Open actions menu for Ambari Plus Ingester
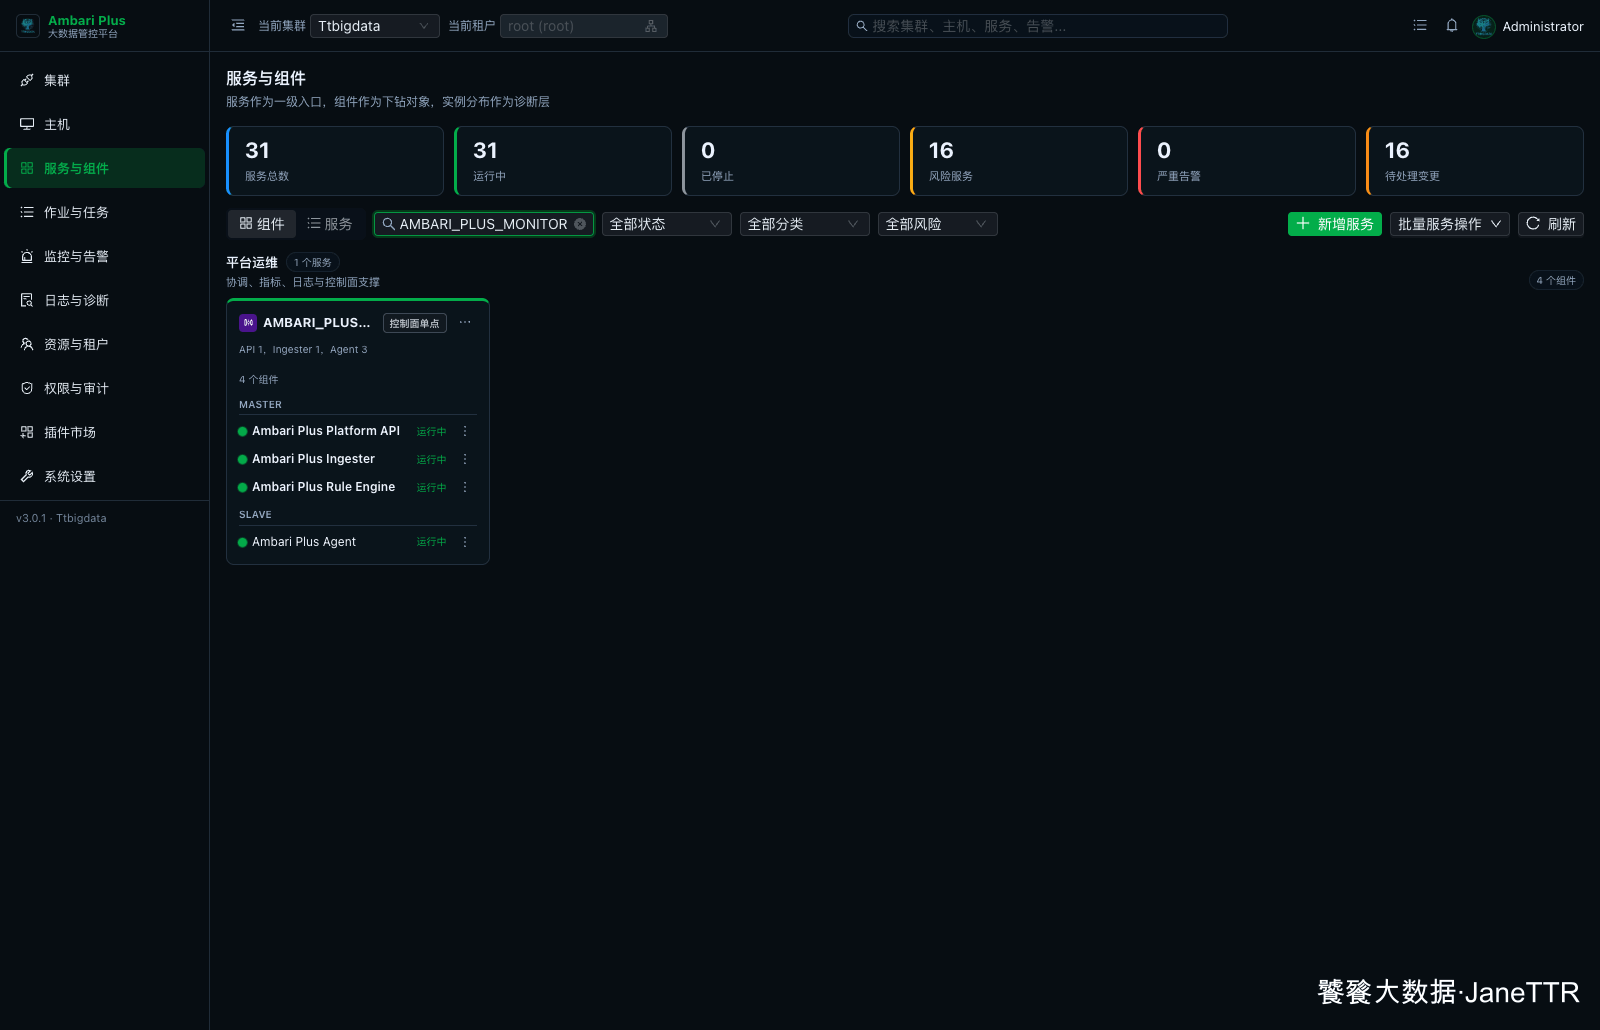This screenshot has width=1600, height=1030. coord(465,459)
